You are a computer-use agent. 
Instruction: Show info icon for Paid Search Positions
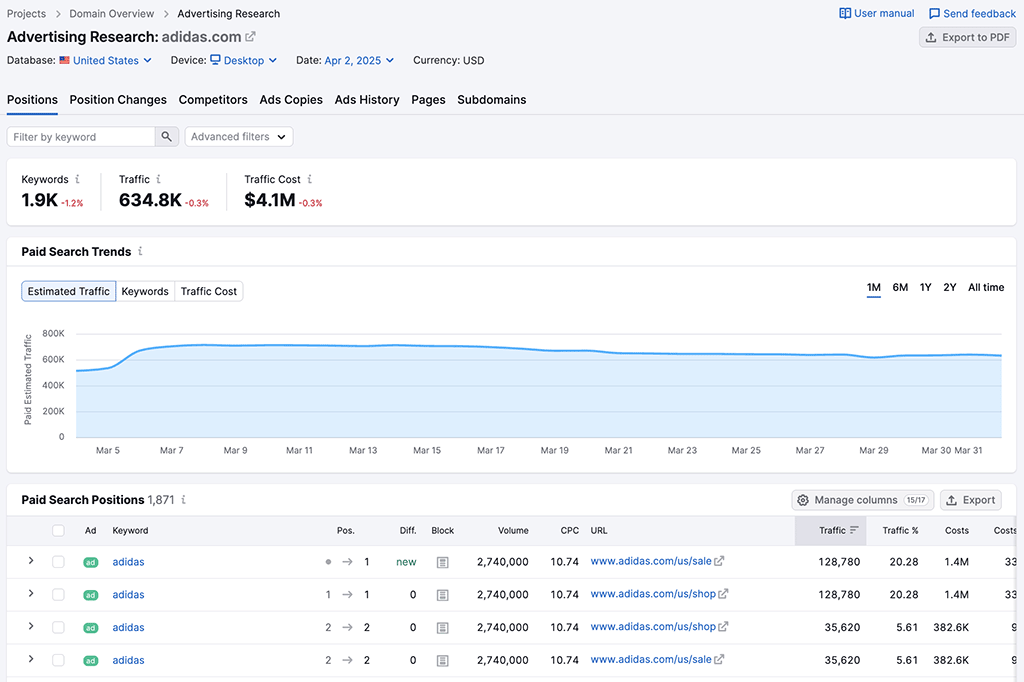pyautogui.click(x=184, y=500)
